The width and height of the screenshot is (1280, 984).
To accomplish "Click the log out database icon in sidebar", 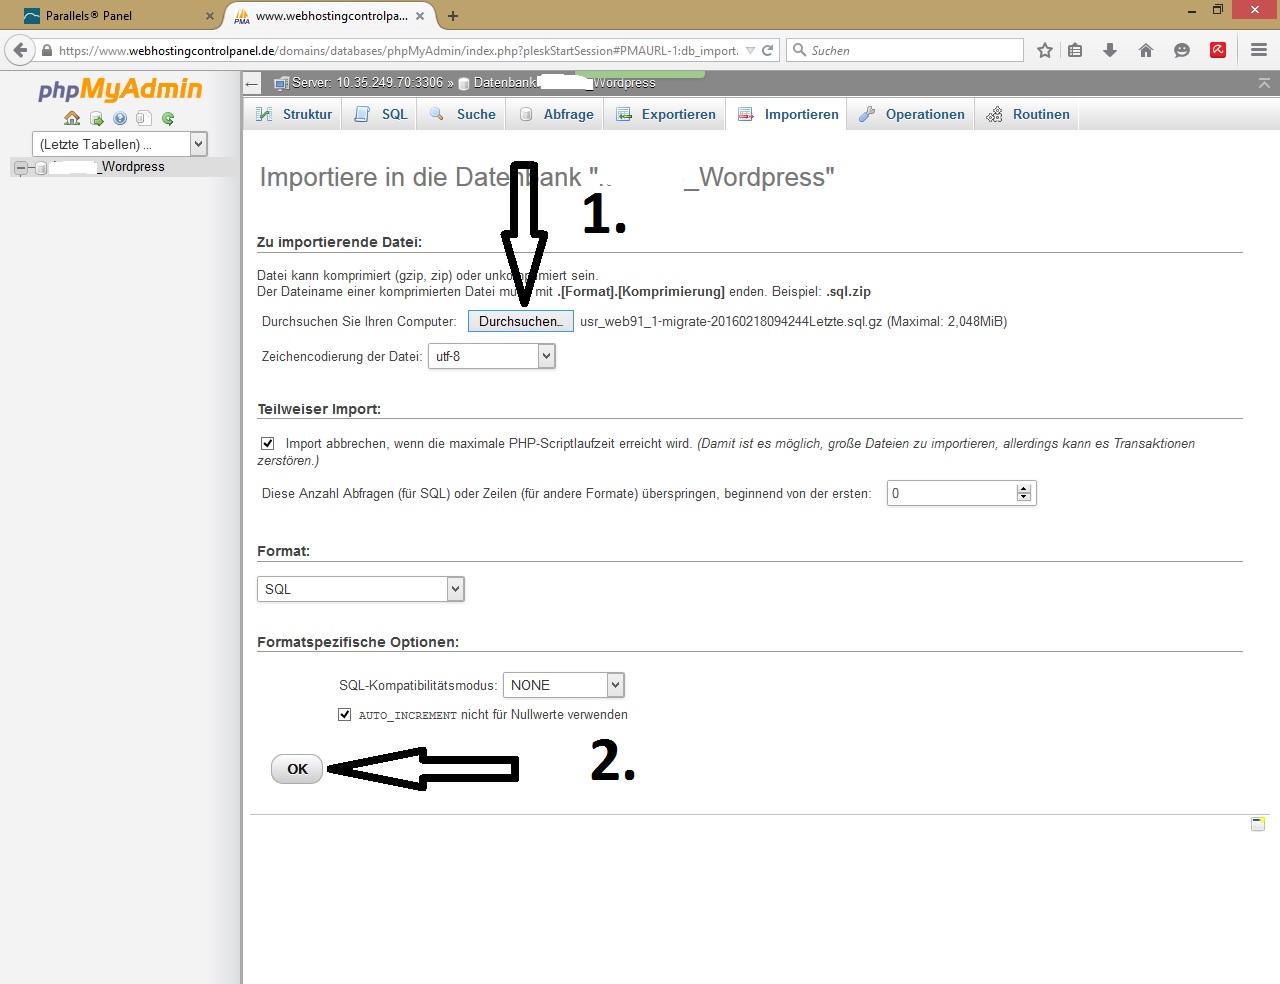I will pyautogui.click(x=96, y=118).
